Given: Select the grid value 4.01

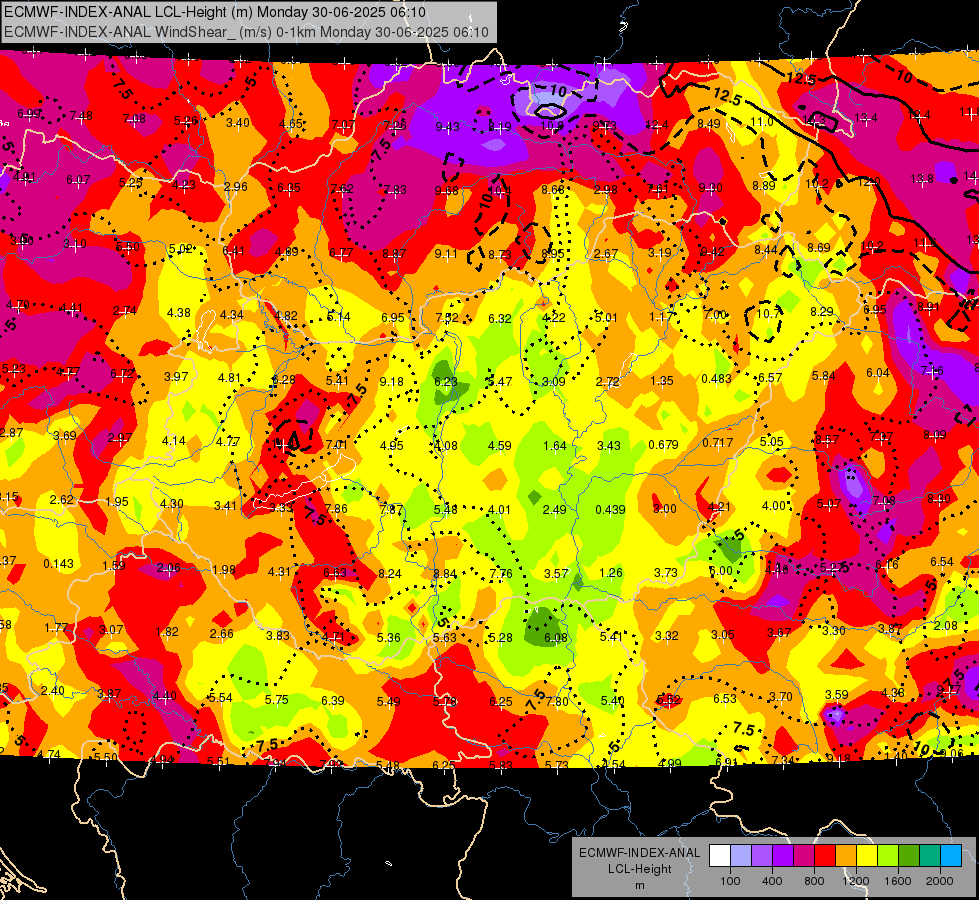Looking at the screenshot, I should [x=499, y=510].
